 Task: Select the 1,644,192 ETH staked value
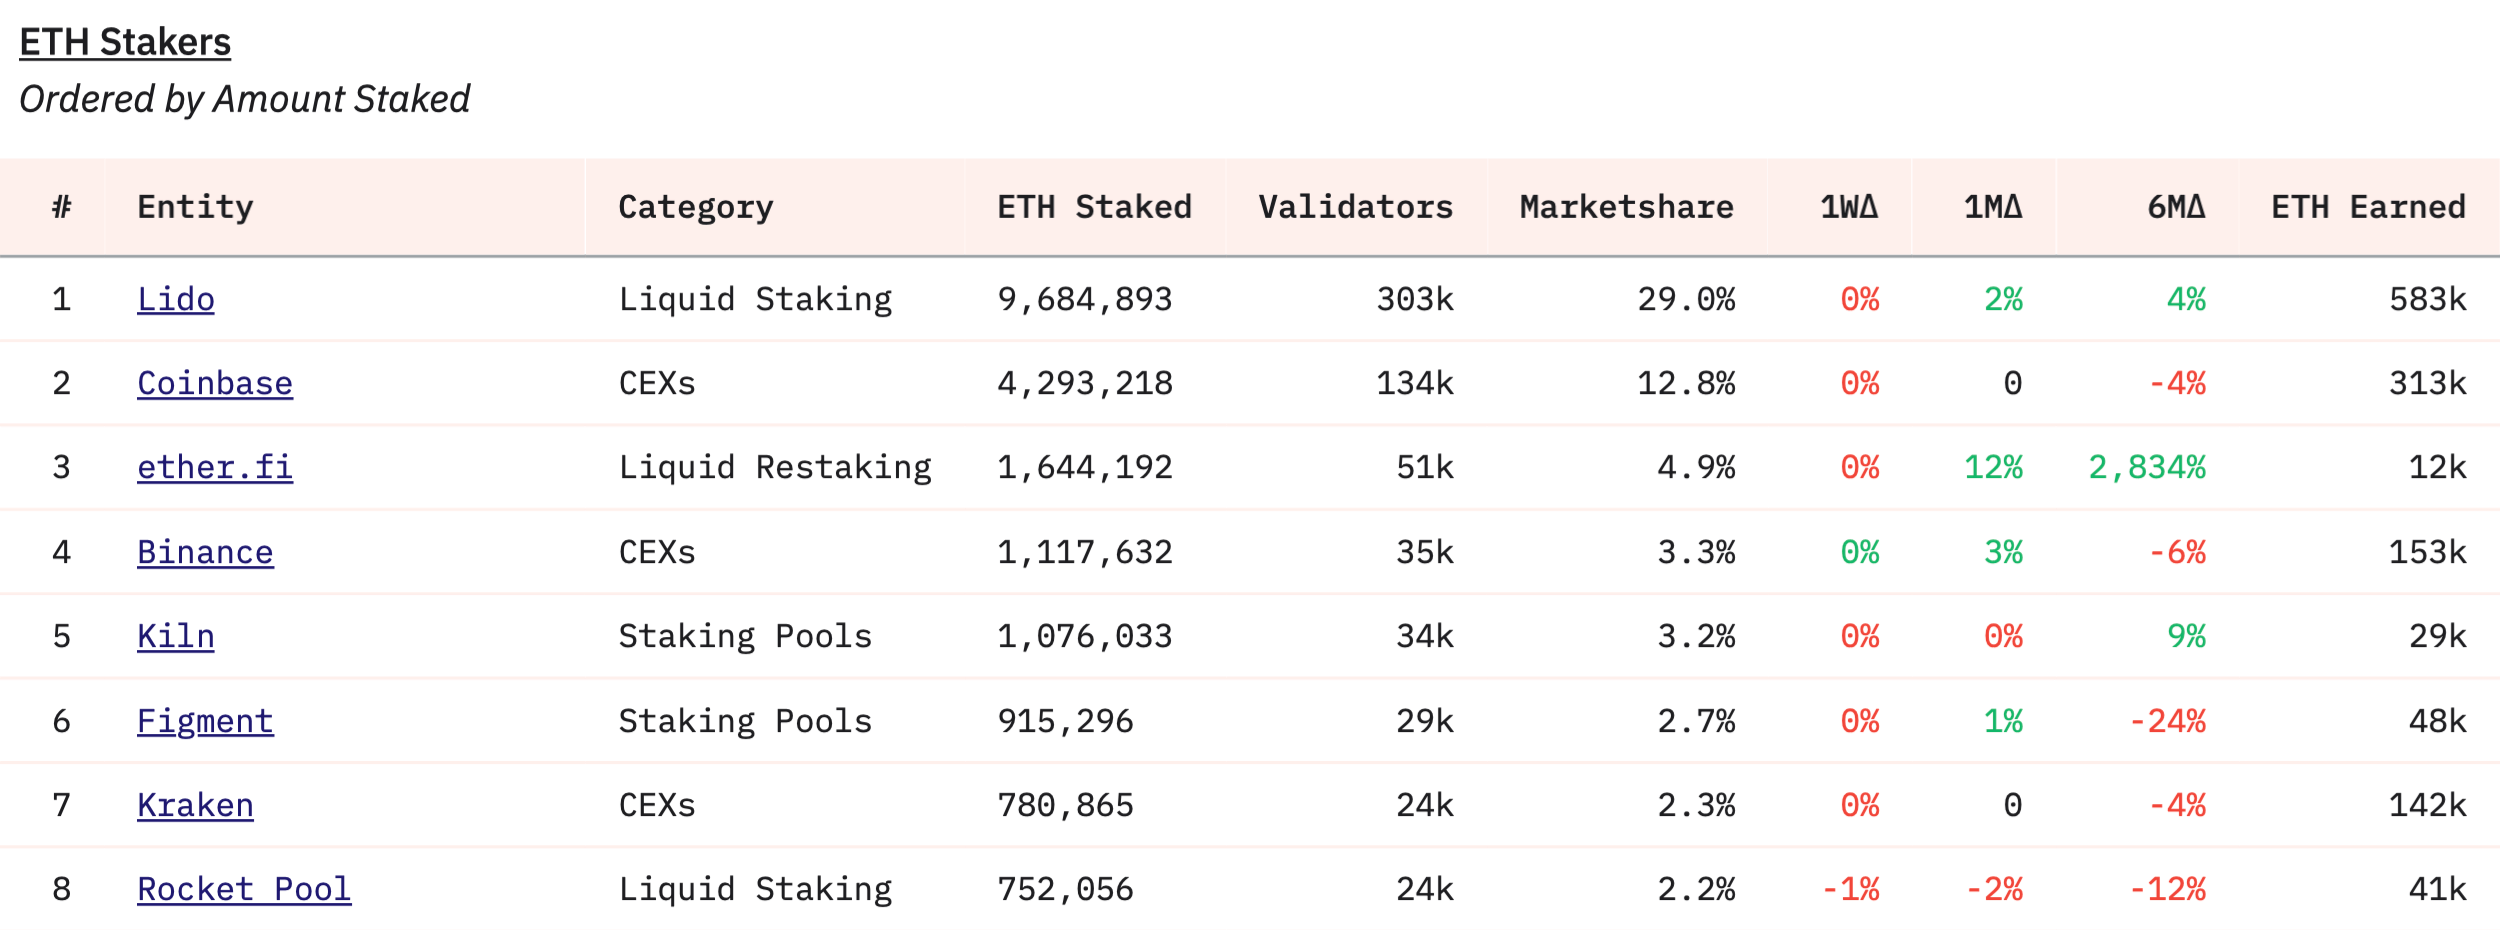(1085, 467)
